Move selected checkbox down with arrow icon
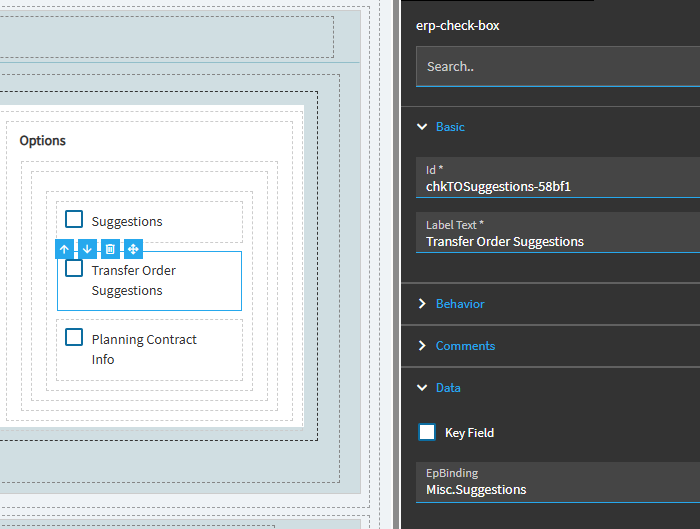 pyautogui.click(x=87, y=249)
